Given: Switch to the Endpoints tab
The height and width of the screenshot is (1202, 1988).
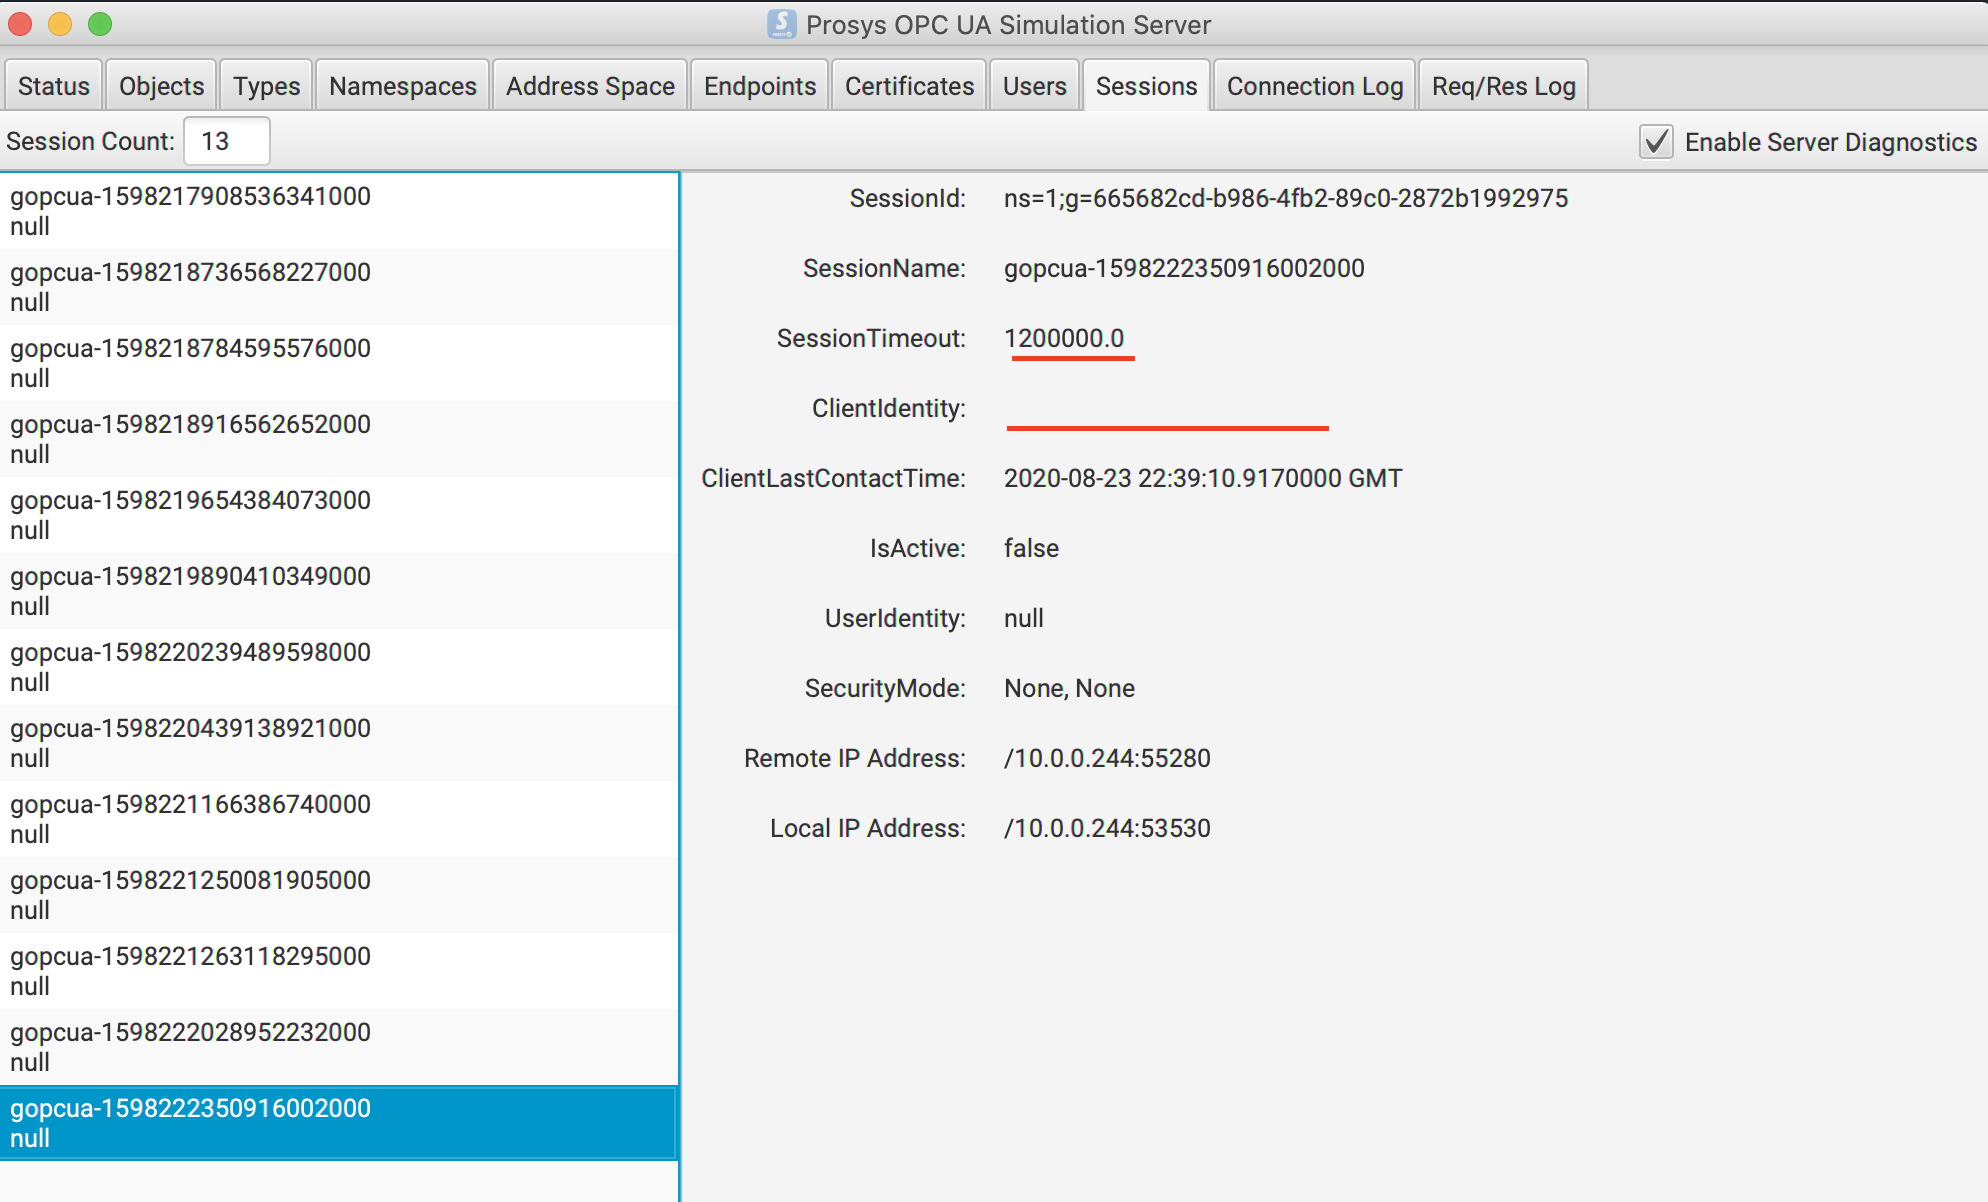Looking at the screenshot, I should pos(760,86).
